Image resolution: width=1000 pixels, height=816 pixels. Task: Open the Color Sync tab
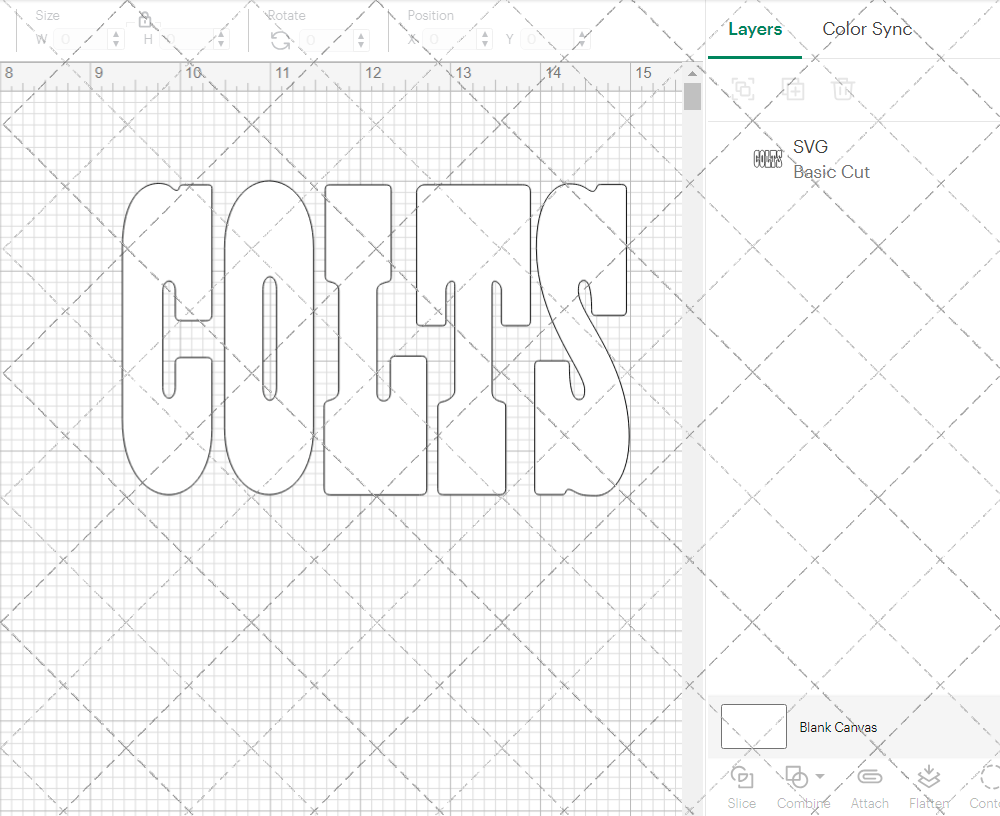867,29
